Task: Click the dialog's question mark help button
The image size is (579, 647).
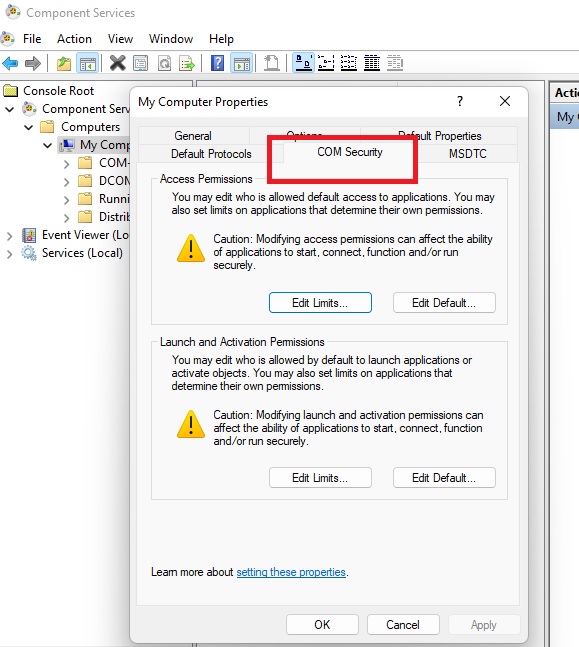Action: (x=460, y=101)
